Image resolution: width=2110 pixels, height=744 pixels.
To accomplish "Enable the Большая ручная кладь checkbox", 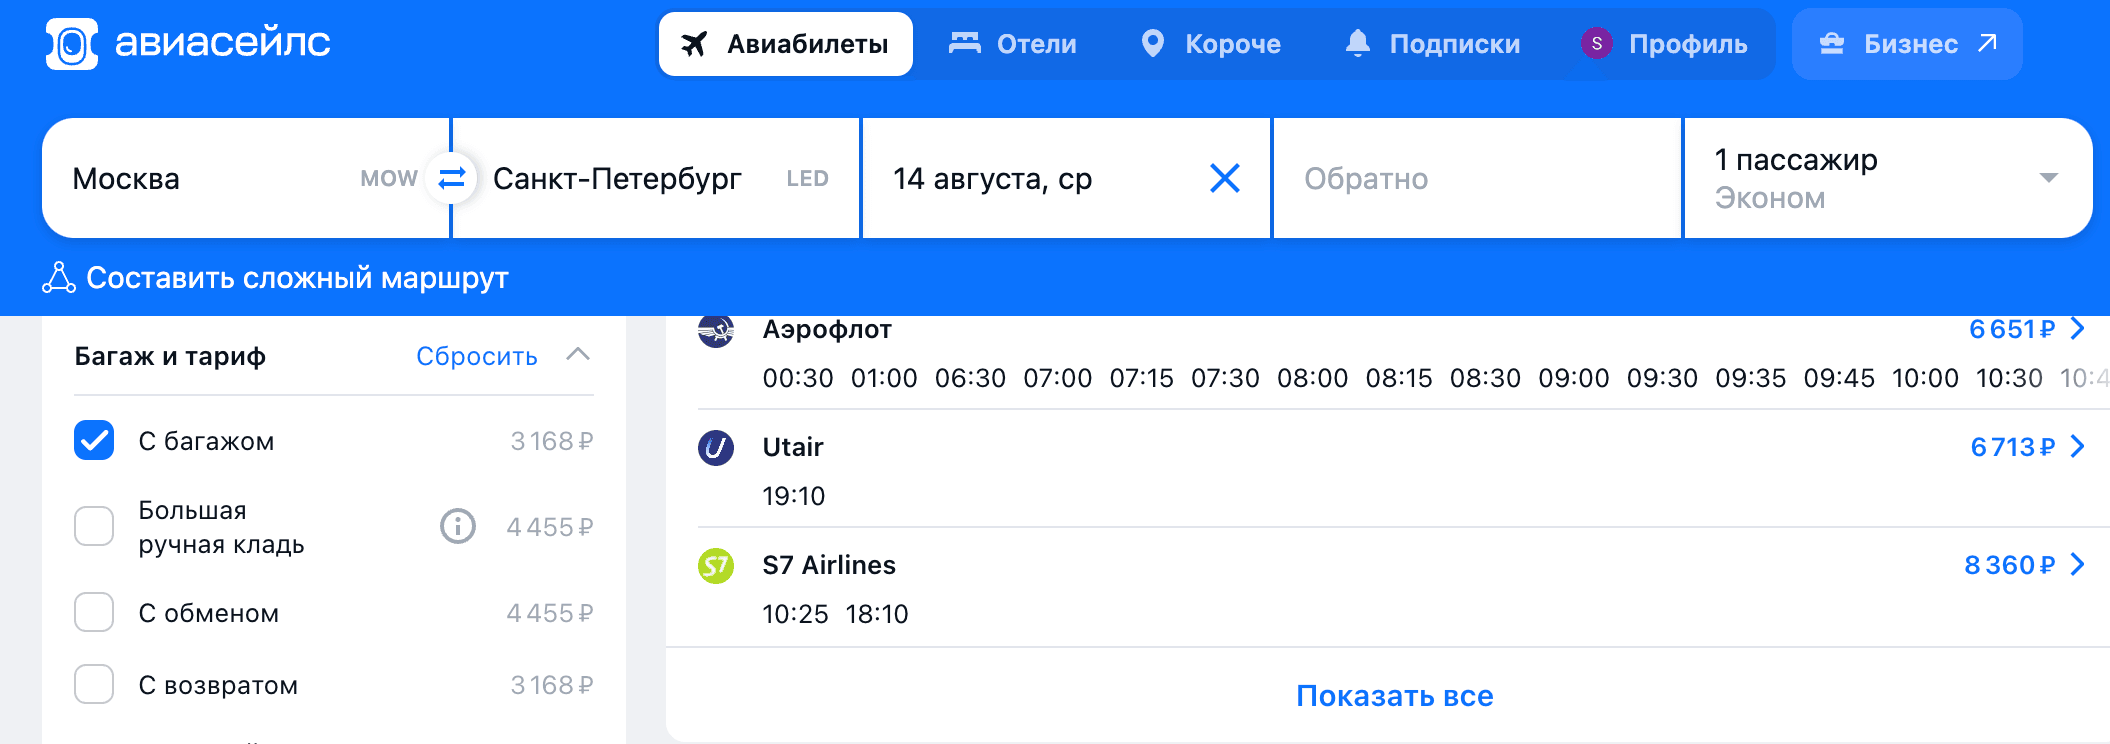I will tap(94, 526).
